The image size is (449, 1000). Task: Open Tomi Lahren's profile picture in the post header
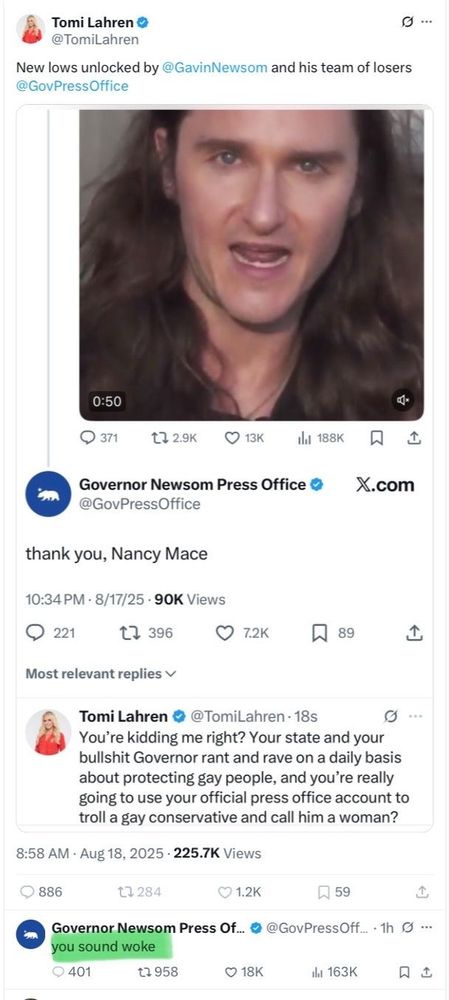(x=31, y=29)
